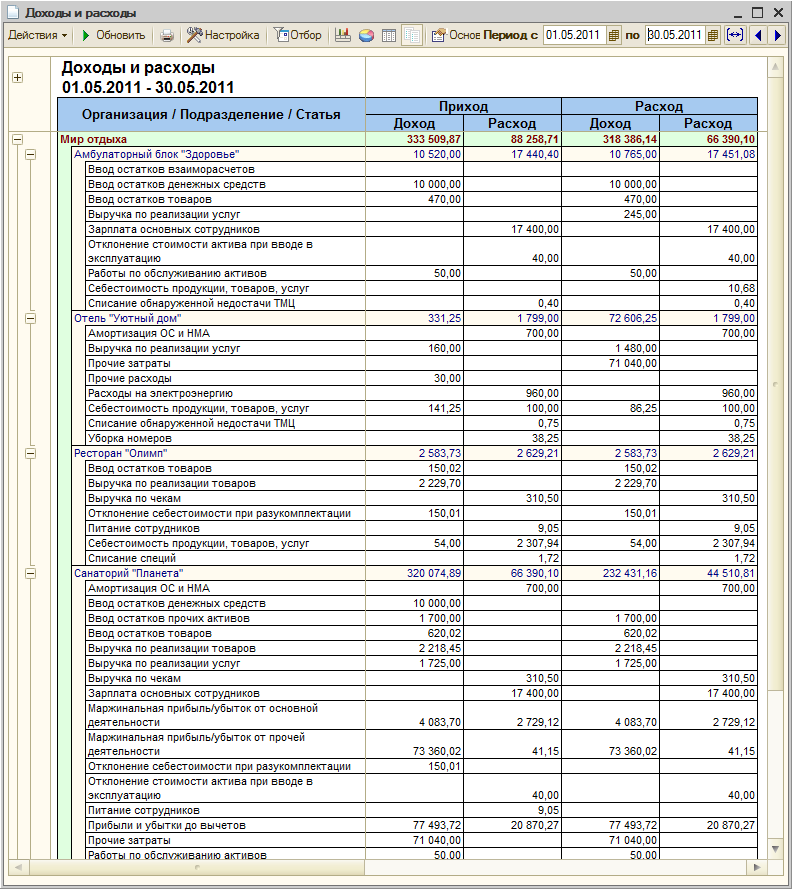Select the cell 71 040,00 in Отель group
This screenshot has height=889, width=792.
(x=611, y=363)
